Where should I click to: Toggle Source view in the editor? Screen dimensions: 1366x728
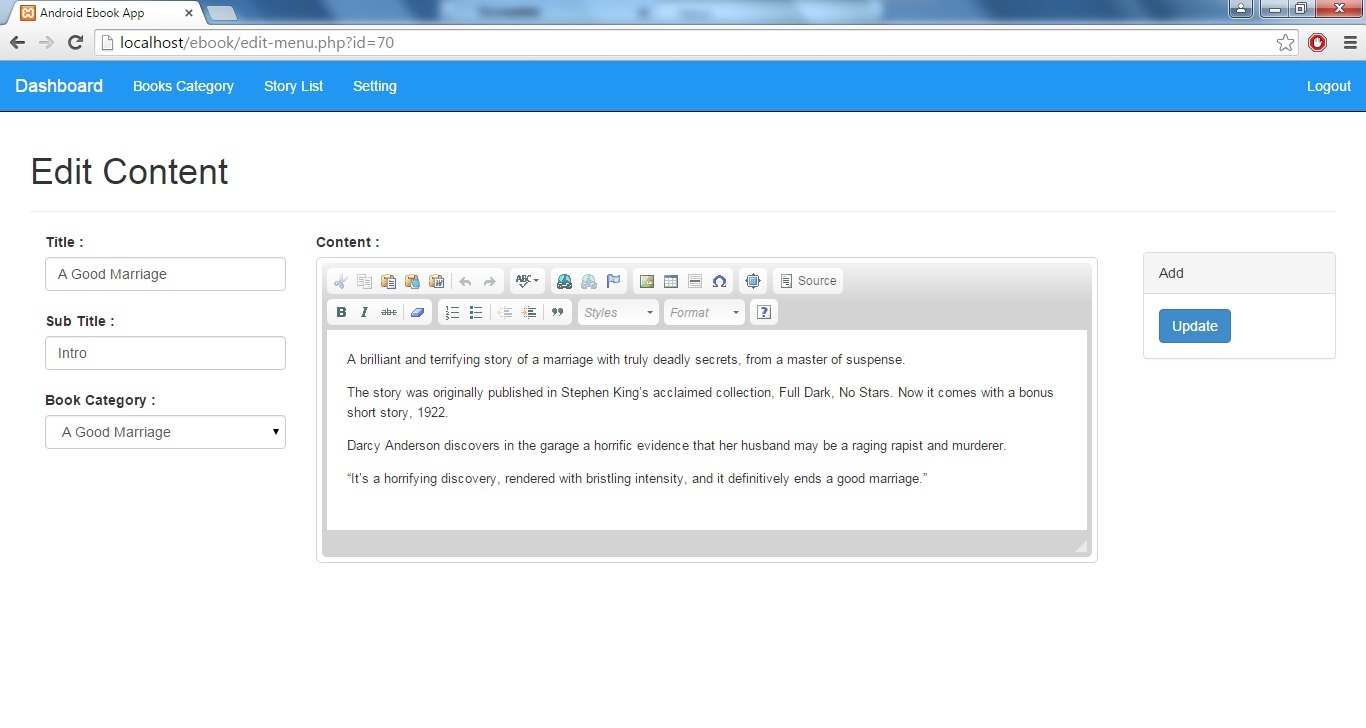[808, 281]
